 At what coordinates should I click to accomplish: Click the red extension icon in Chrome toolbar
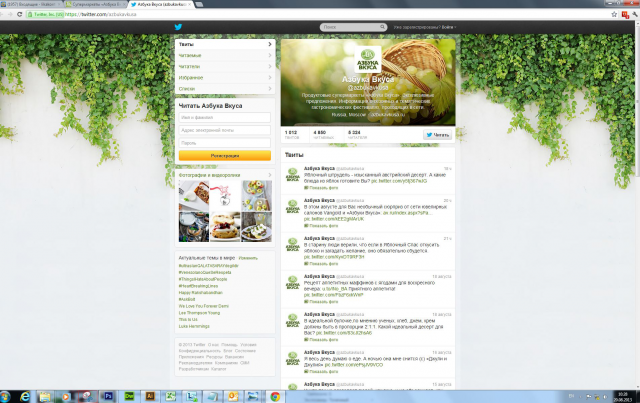click(625, 15)
